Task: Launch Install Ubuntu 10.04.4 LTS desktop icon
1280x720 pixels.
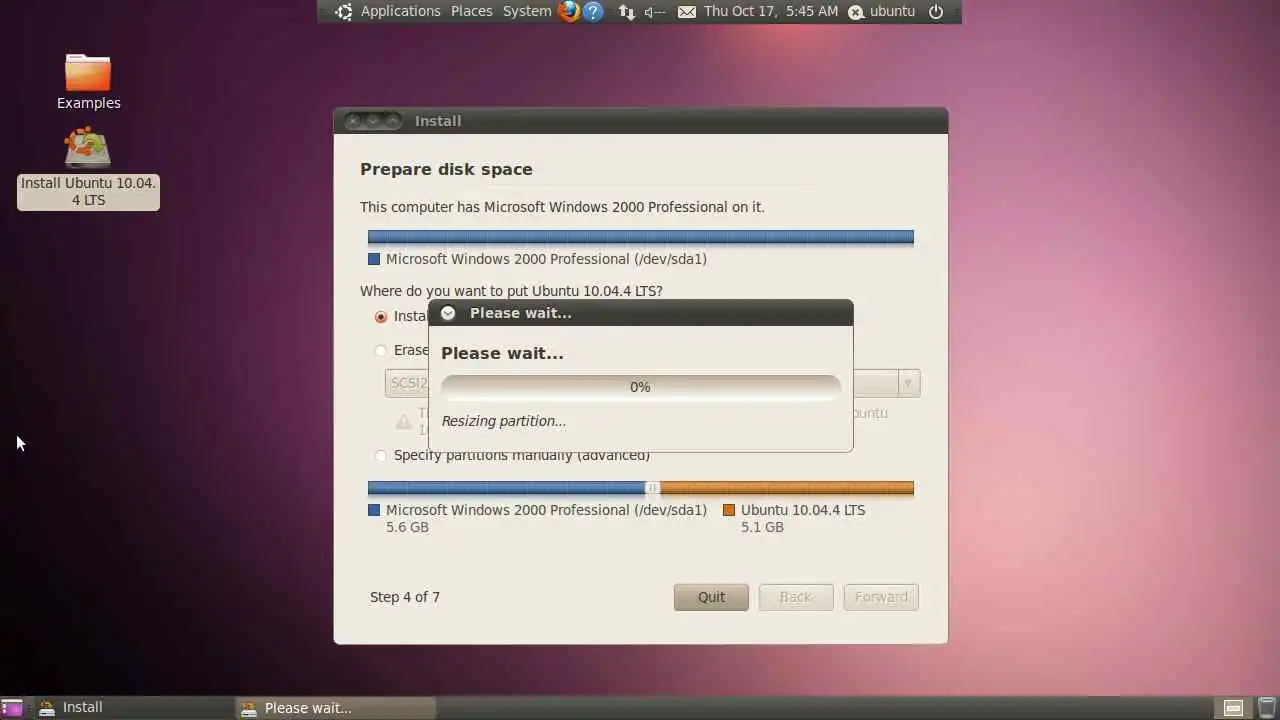Action: 88,149
